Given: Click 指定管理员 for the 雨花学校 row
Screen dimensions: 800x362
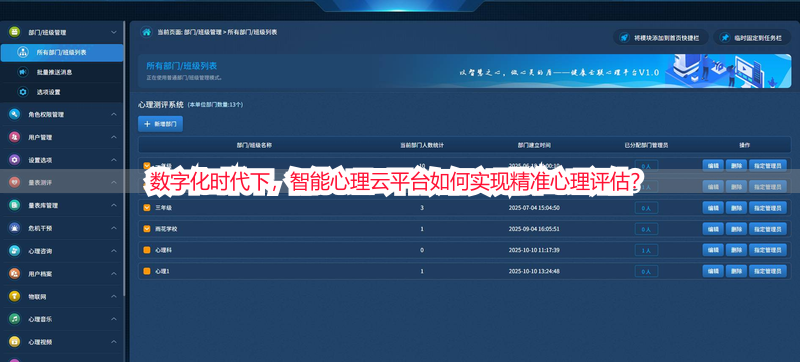Looking at the screenshot, I should (x=767, y=229).
